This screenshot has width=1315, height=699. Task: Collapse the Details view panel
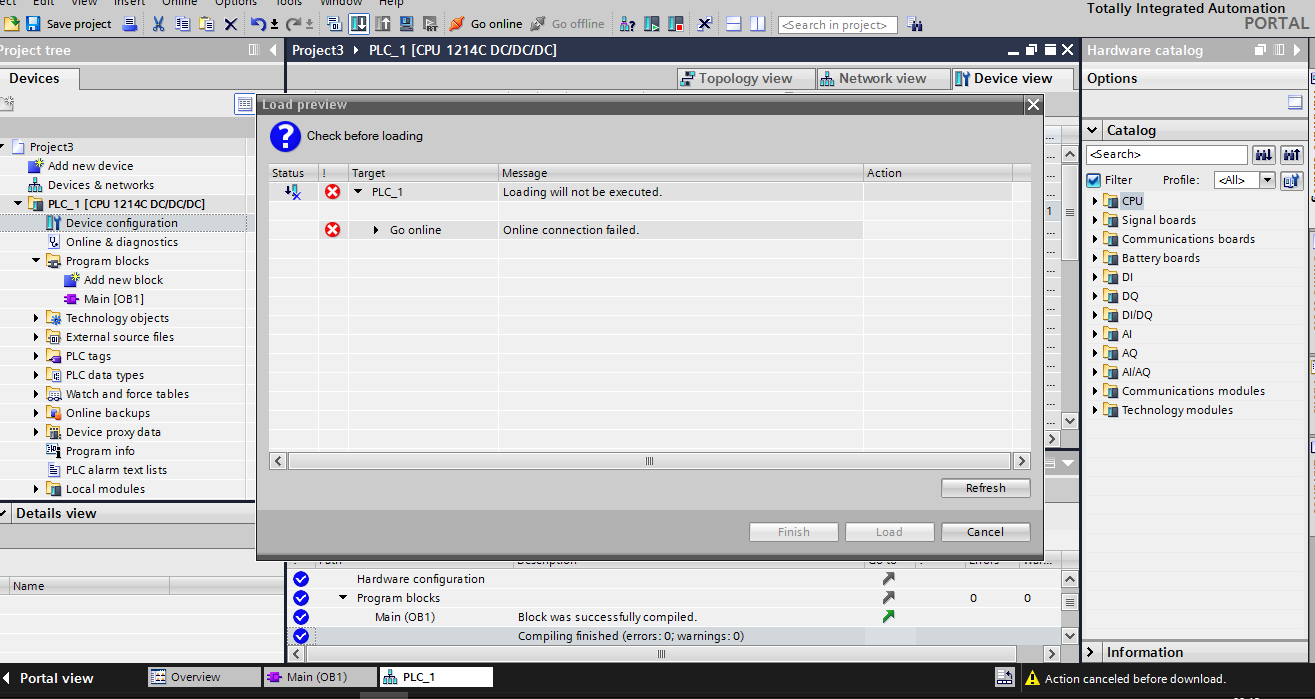point(5,513)
